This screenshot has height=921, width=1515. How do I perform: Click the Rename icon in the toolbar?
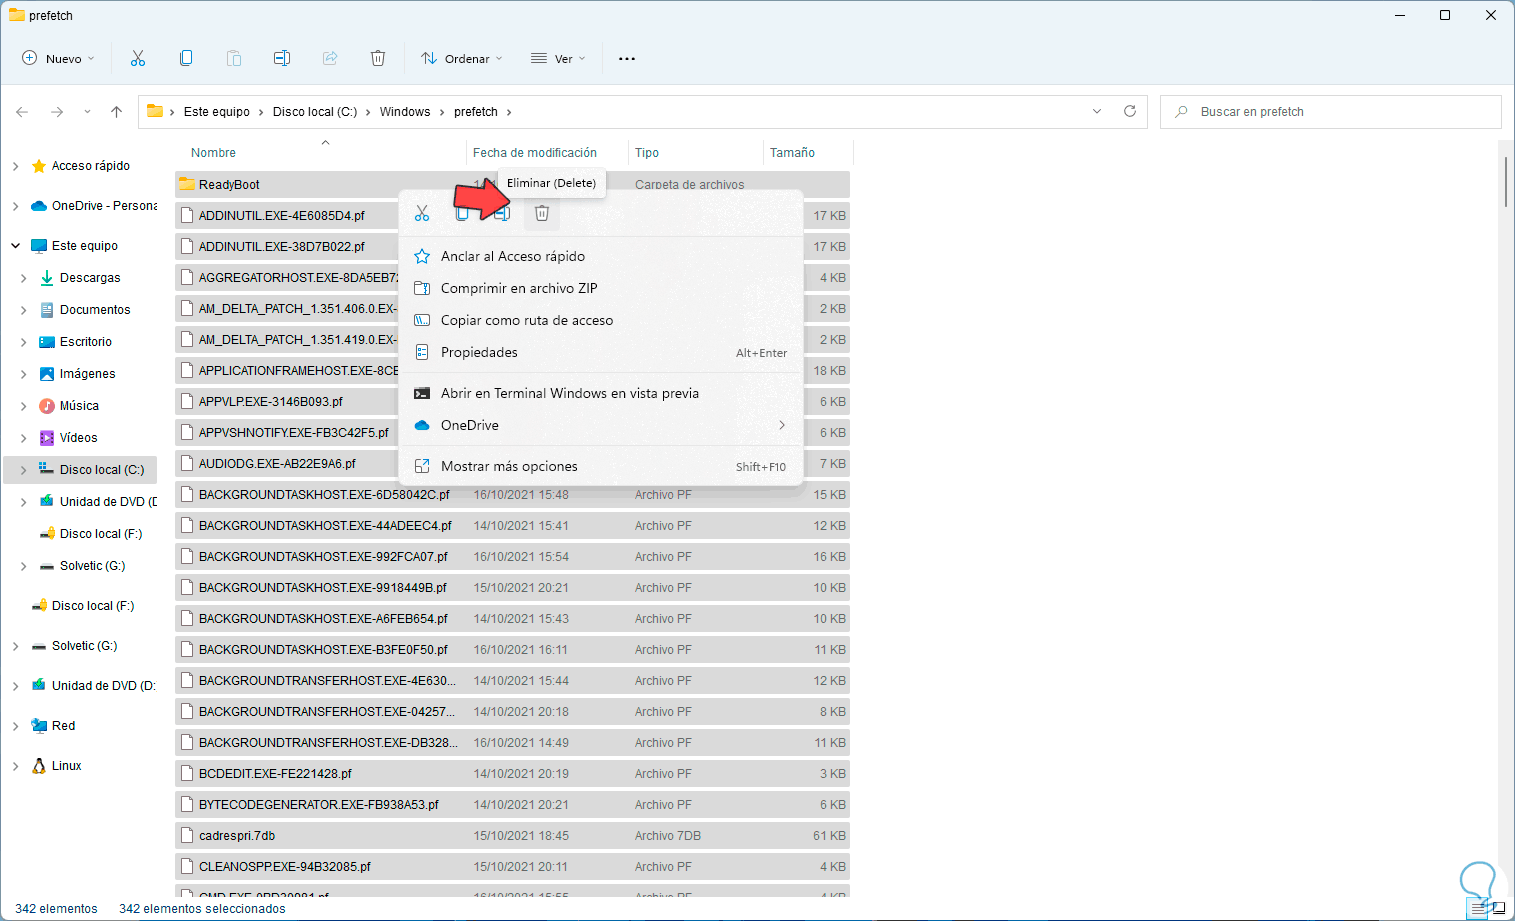click(x=282, y=58)
